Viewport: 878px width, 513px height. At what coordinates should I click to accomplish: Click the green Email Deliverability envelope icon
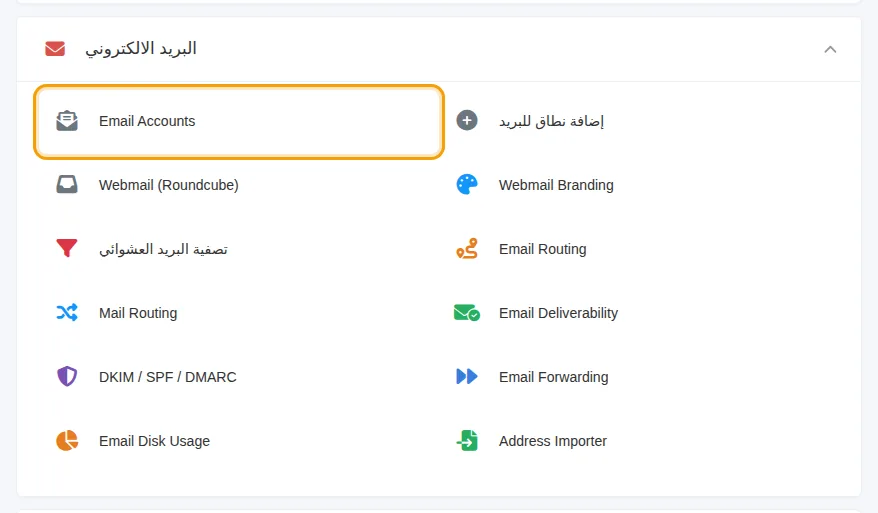tap(466, 313)
